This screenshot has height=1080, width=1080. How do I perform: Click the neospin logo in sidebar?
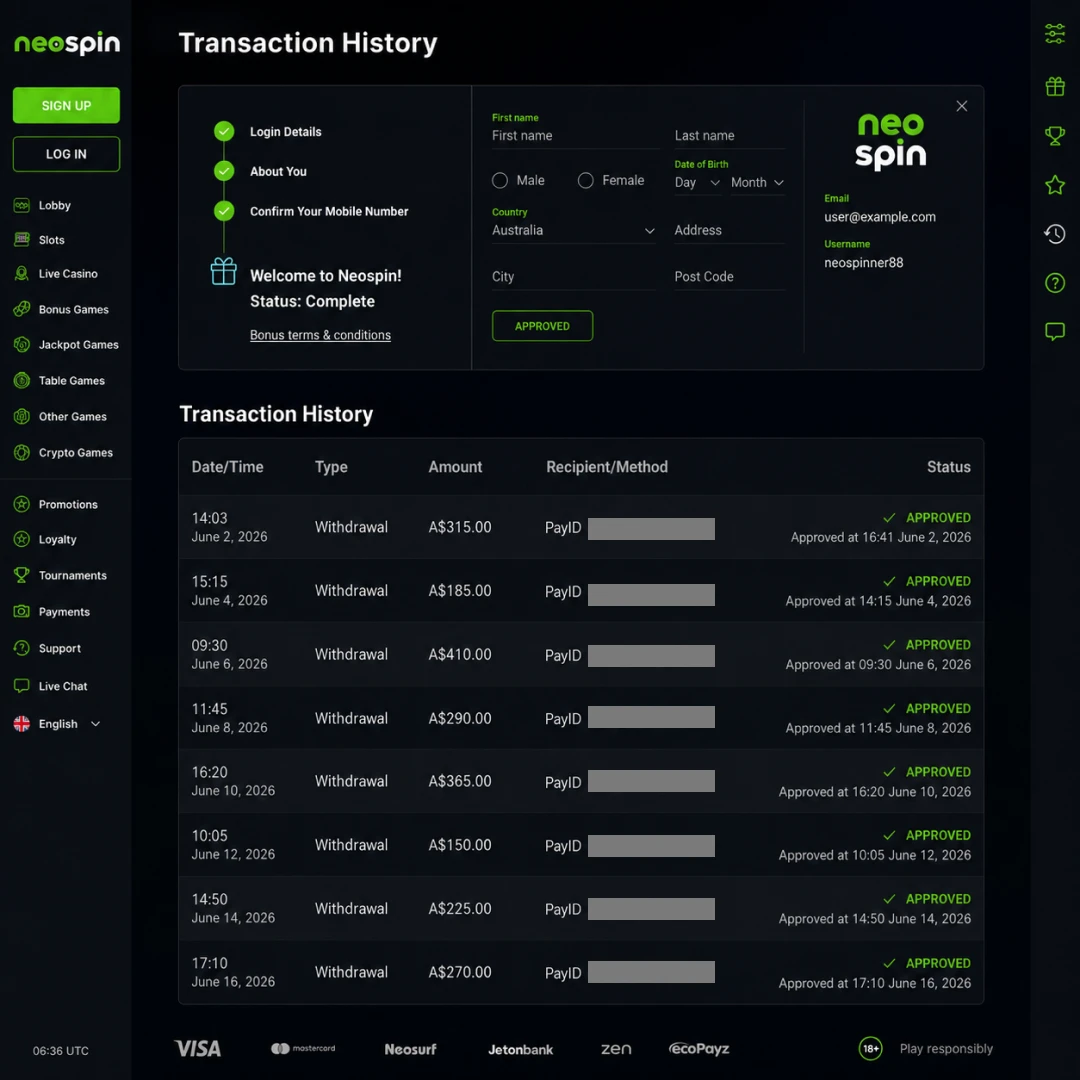point(67,43)
